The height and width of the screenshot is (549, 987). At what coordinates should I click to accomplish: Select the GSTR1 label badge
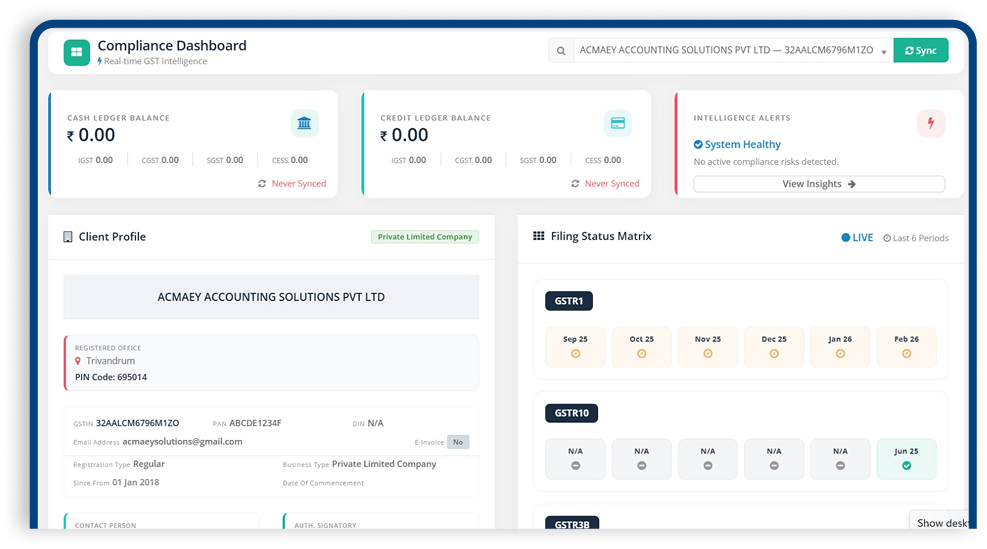pos(569,301)
